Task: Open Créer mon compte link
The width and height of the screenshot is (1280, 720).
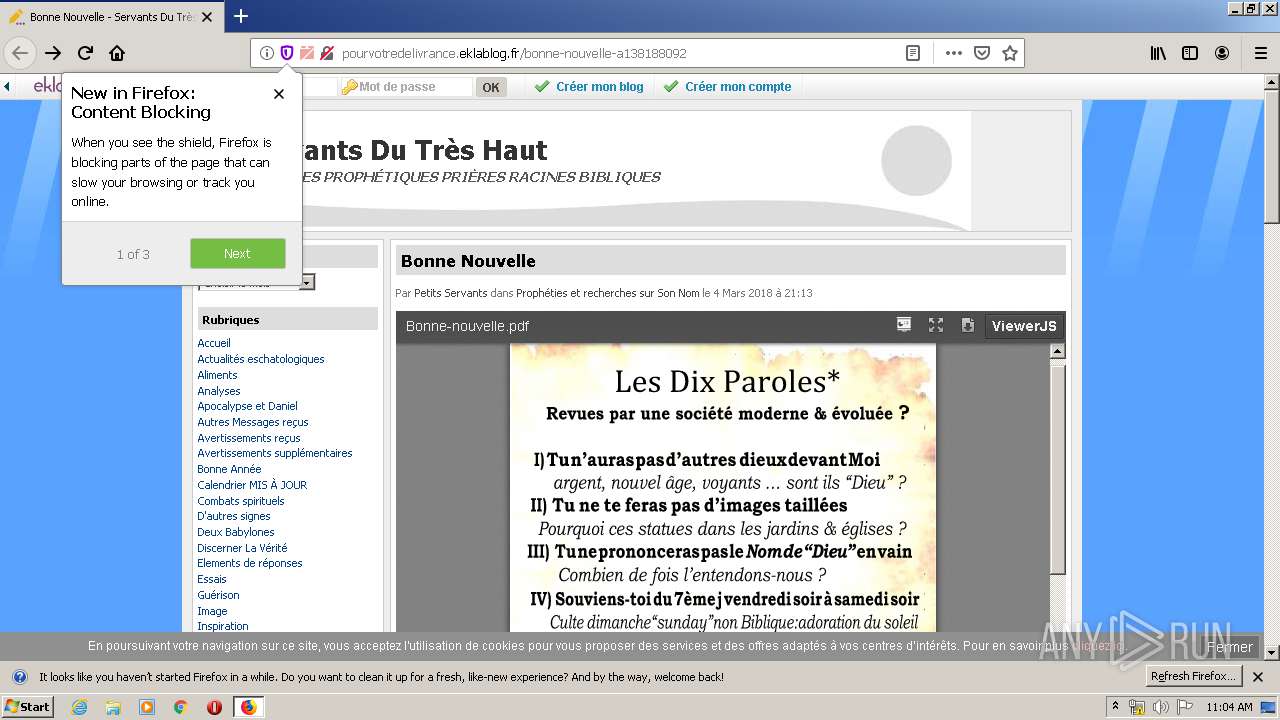Action: pyautogui.click(x=738, y=87)
